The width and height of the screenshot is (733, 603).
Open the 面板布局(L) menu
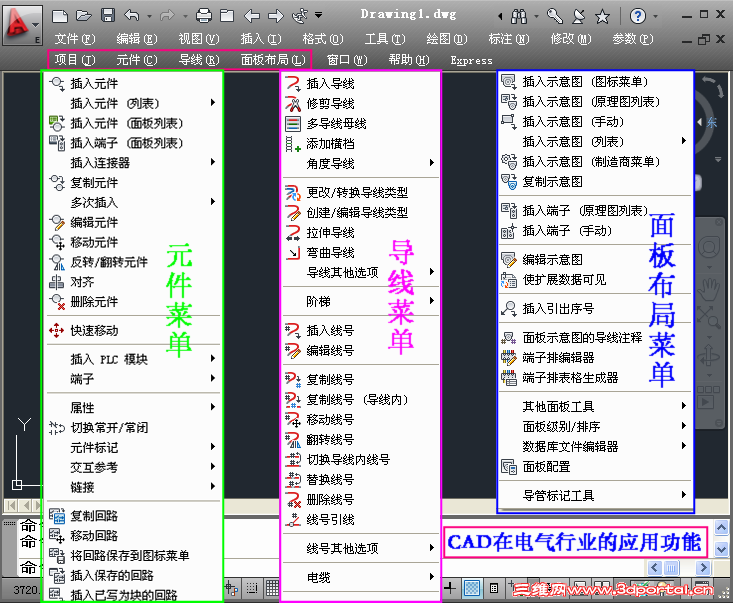coord(273,60)
